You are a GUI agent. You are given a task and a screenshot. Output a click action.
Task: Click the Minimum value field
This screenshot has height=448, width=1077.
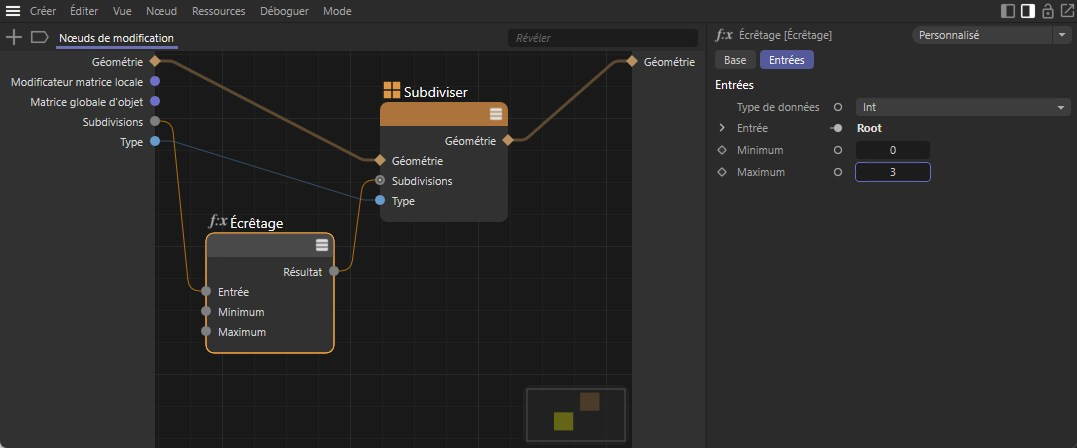(x=892, y=150)
